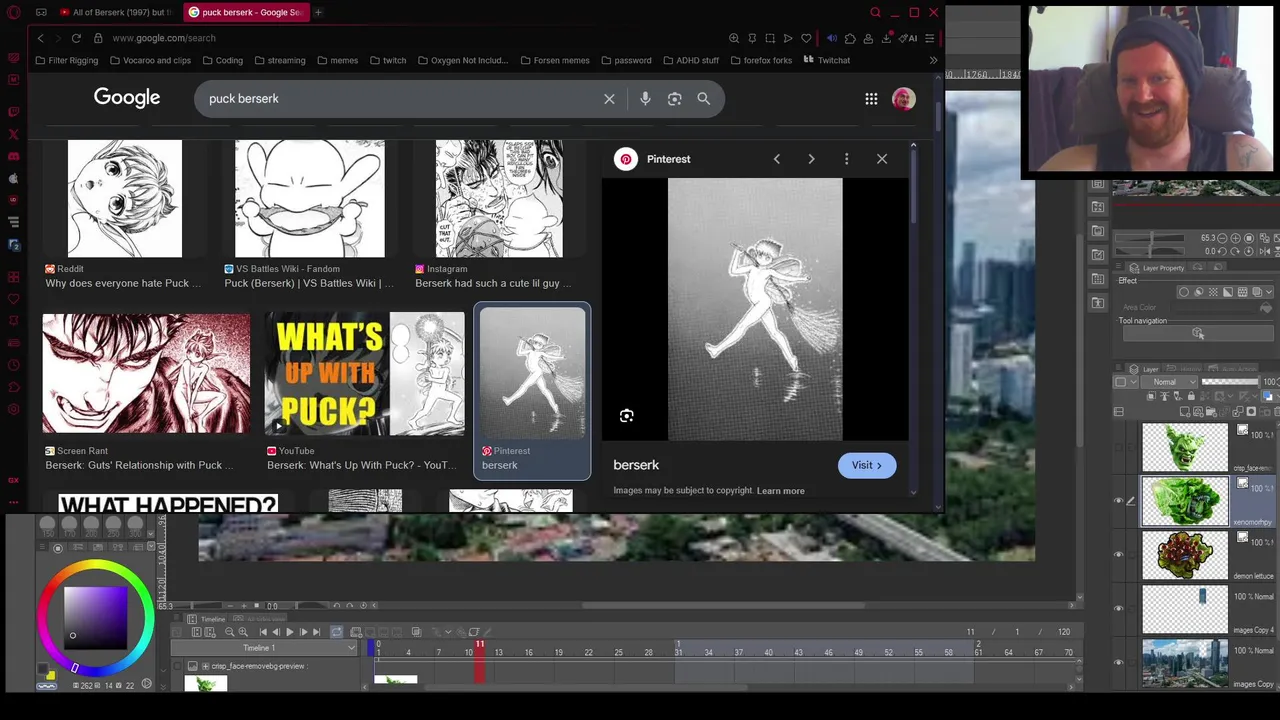Select the demon lettuce layer thumbnail
Screen dimensions: 1280x720
pos(1185,555)
